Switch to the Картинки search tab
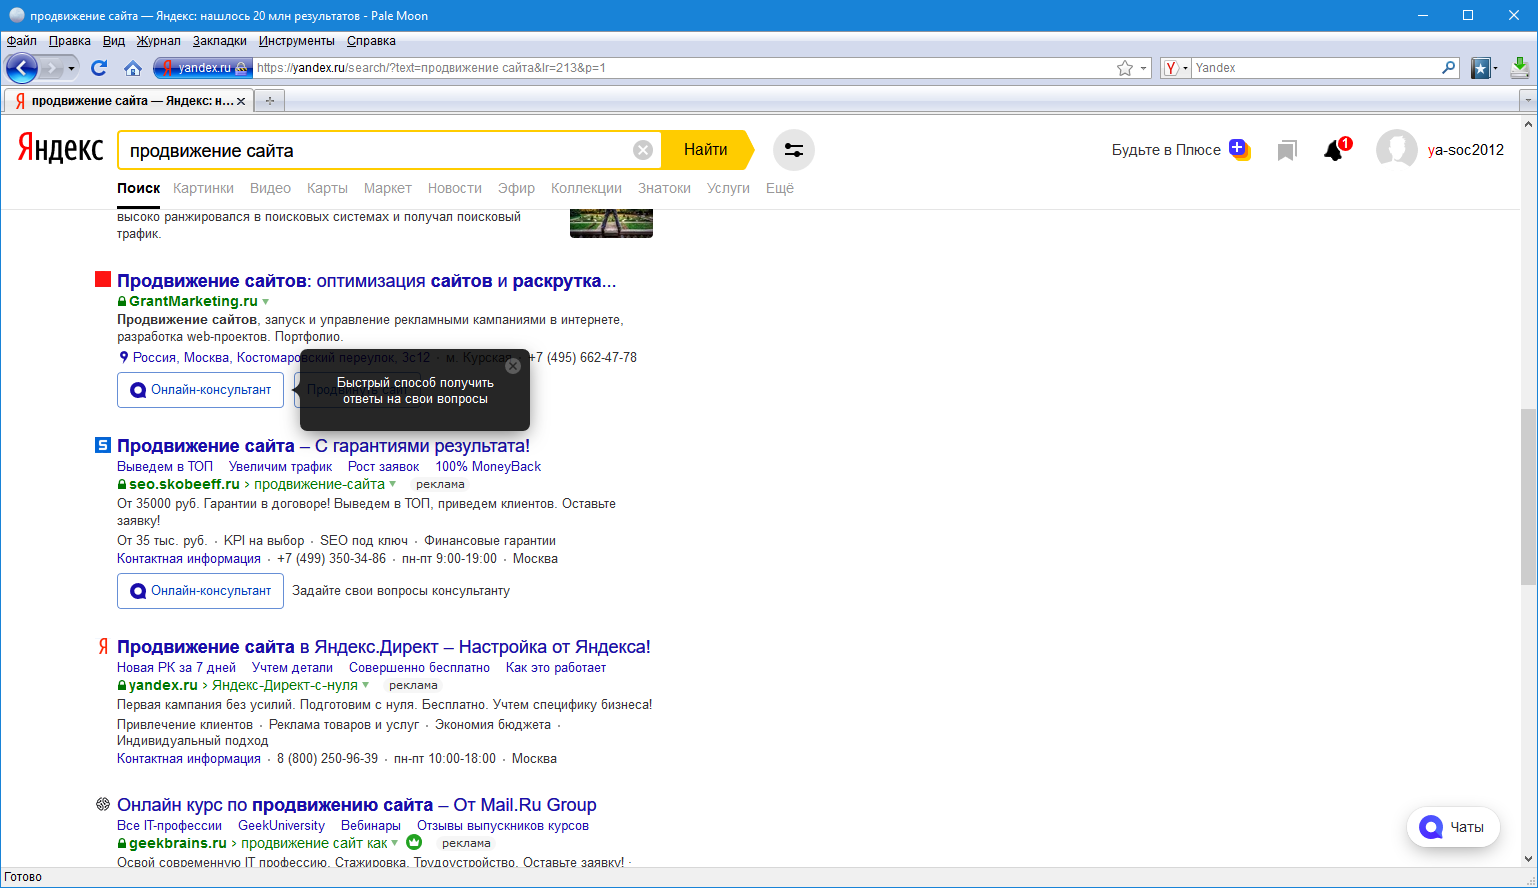Image resolution: width=1538 pixels, height=888 pixels. (x=203, y=188)
